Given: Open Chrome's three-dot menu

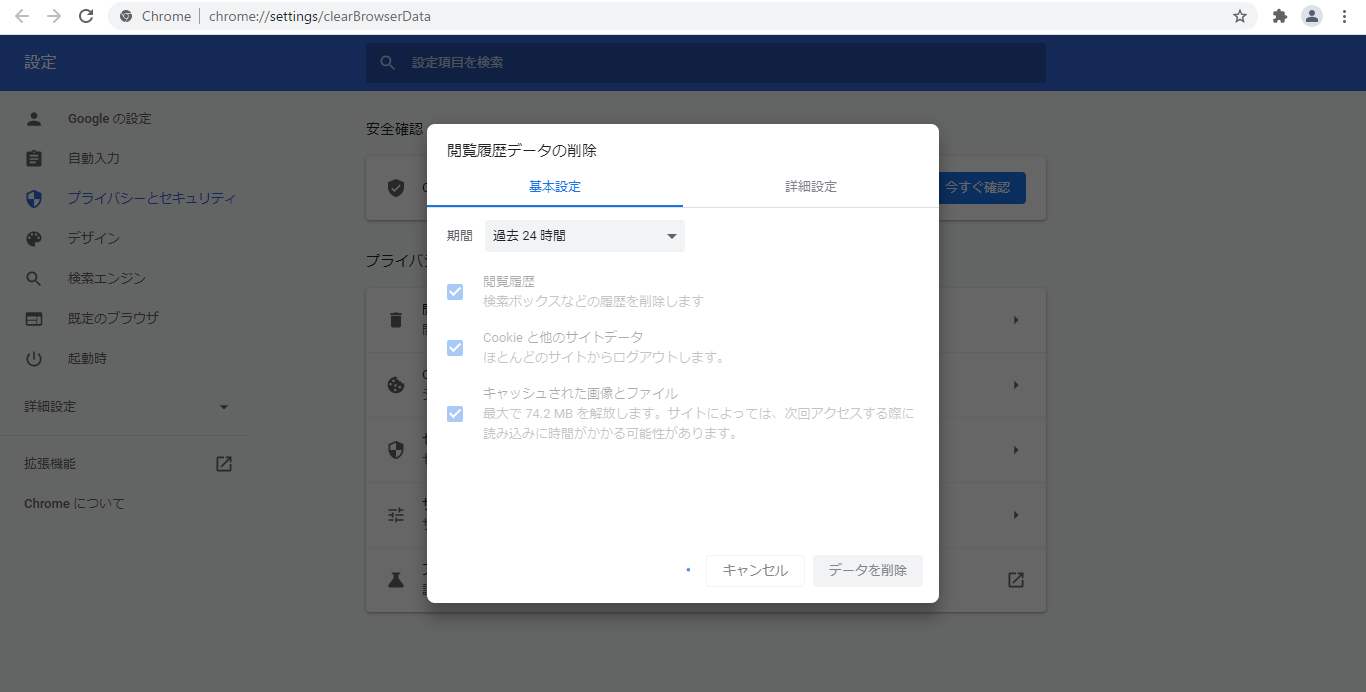Looking at the screenshot, I should 1344,16.
